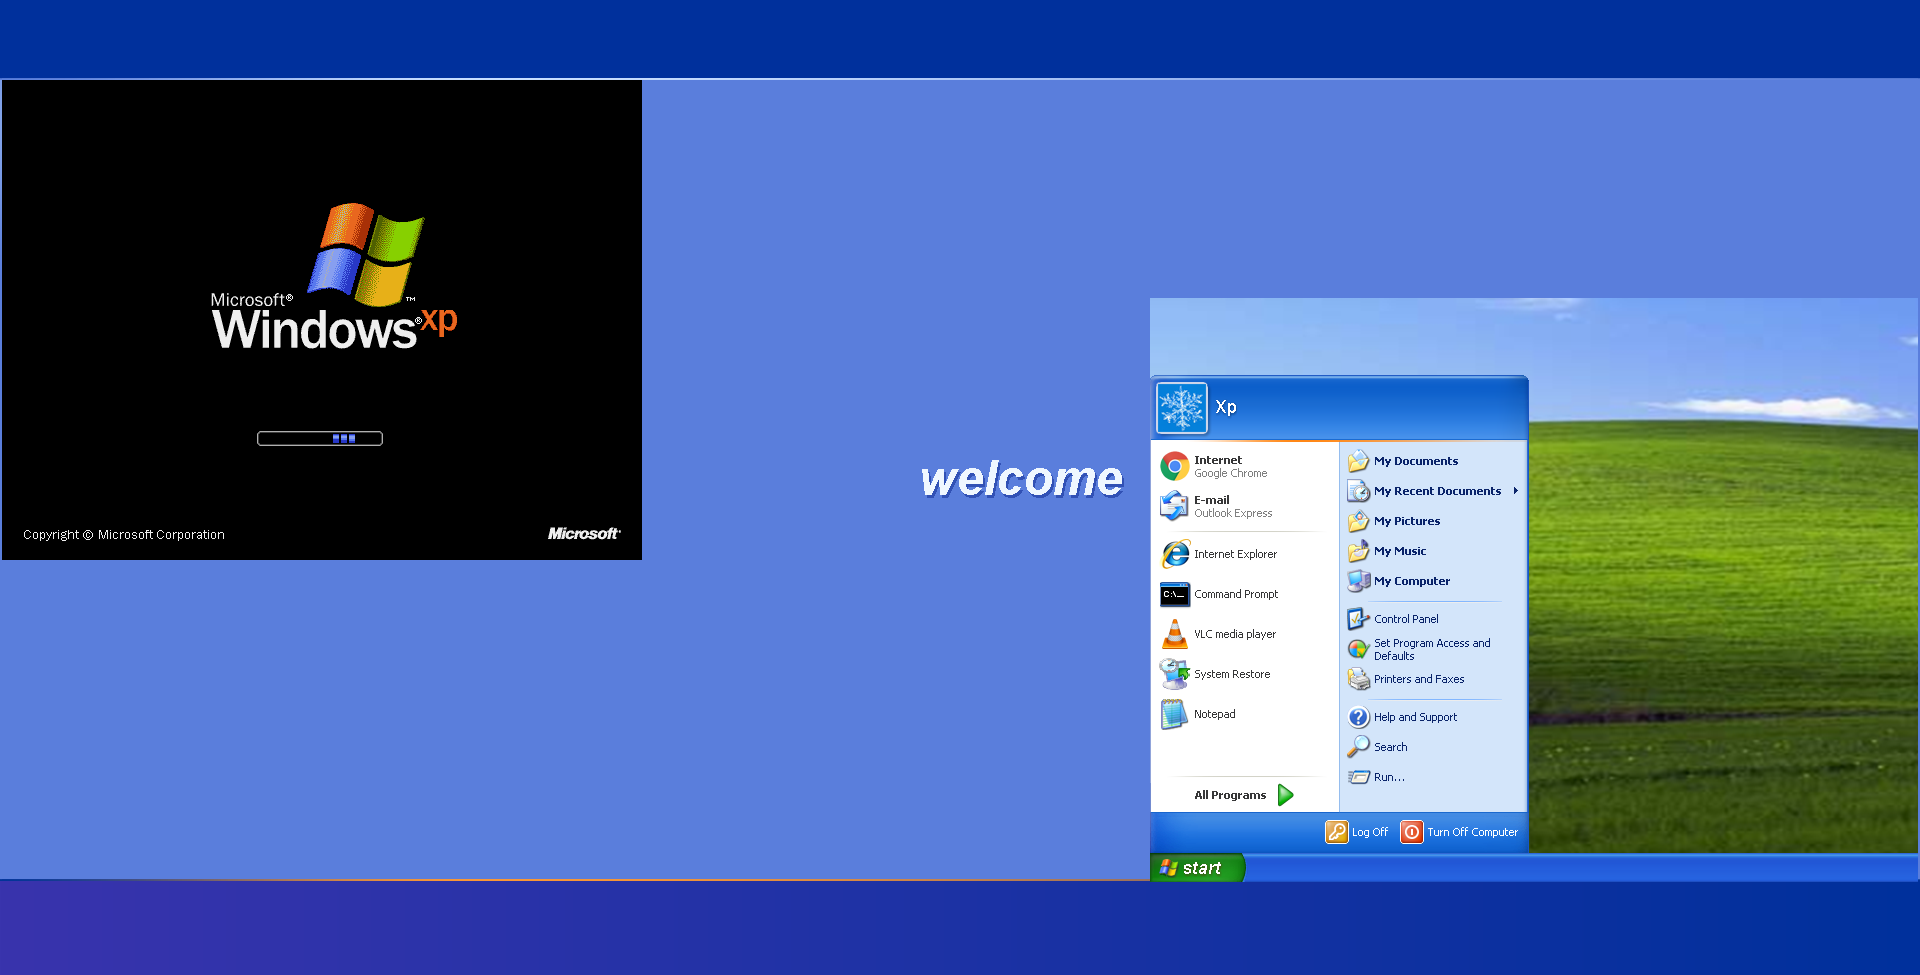Image resolution: width=1920 pixels, height=975 pixels.
Task: Select the Command Prompt text entry
Action: coord(1236,594)
